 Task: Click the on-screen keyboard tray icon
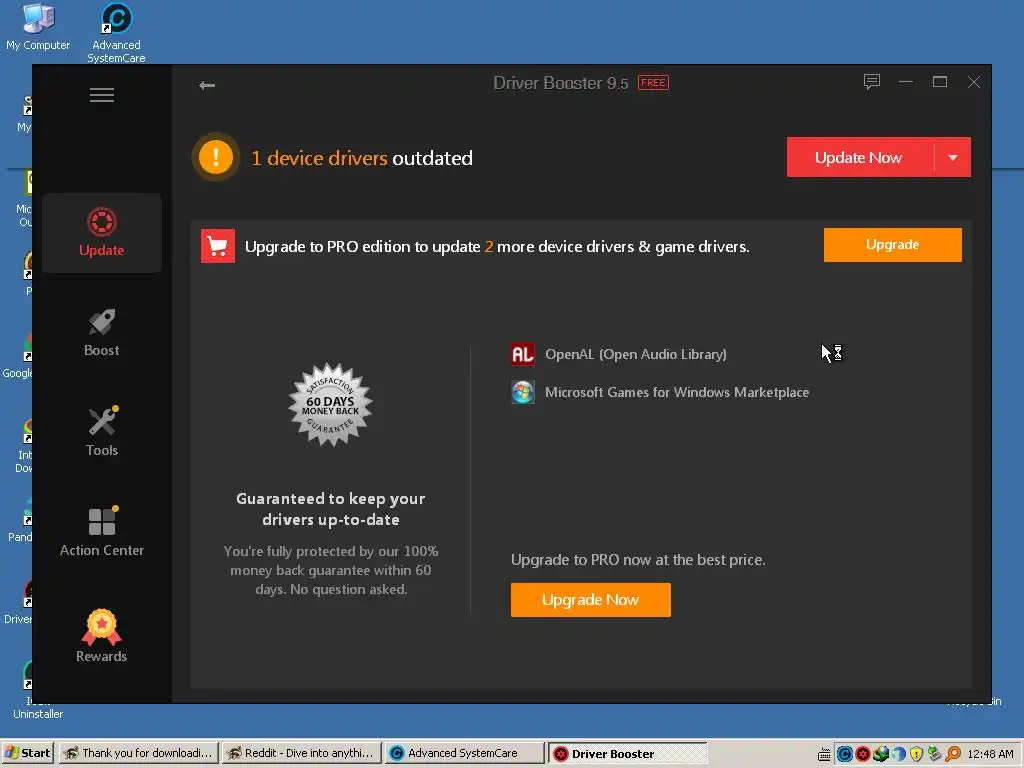(x=824, y=754)
